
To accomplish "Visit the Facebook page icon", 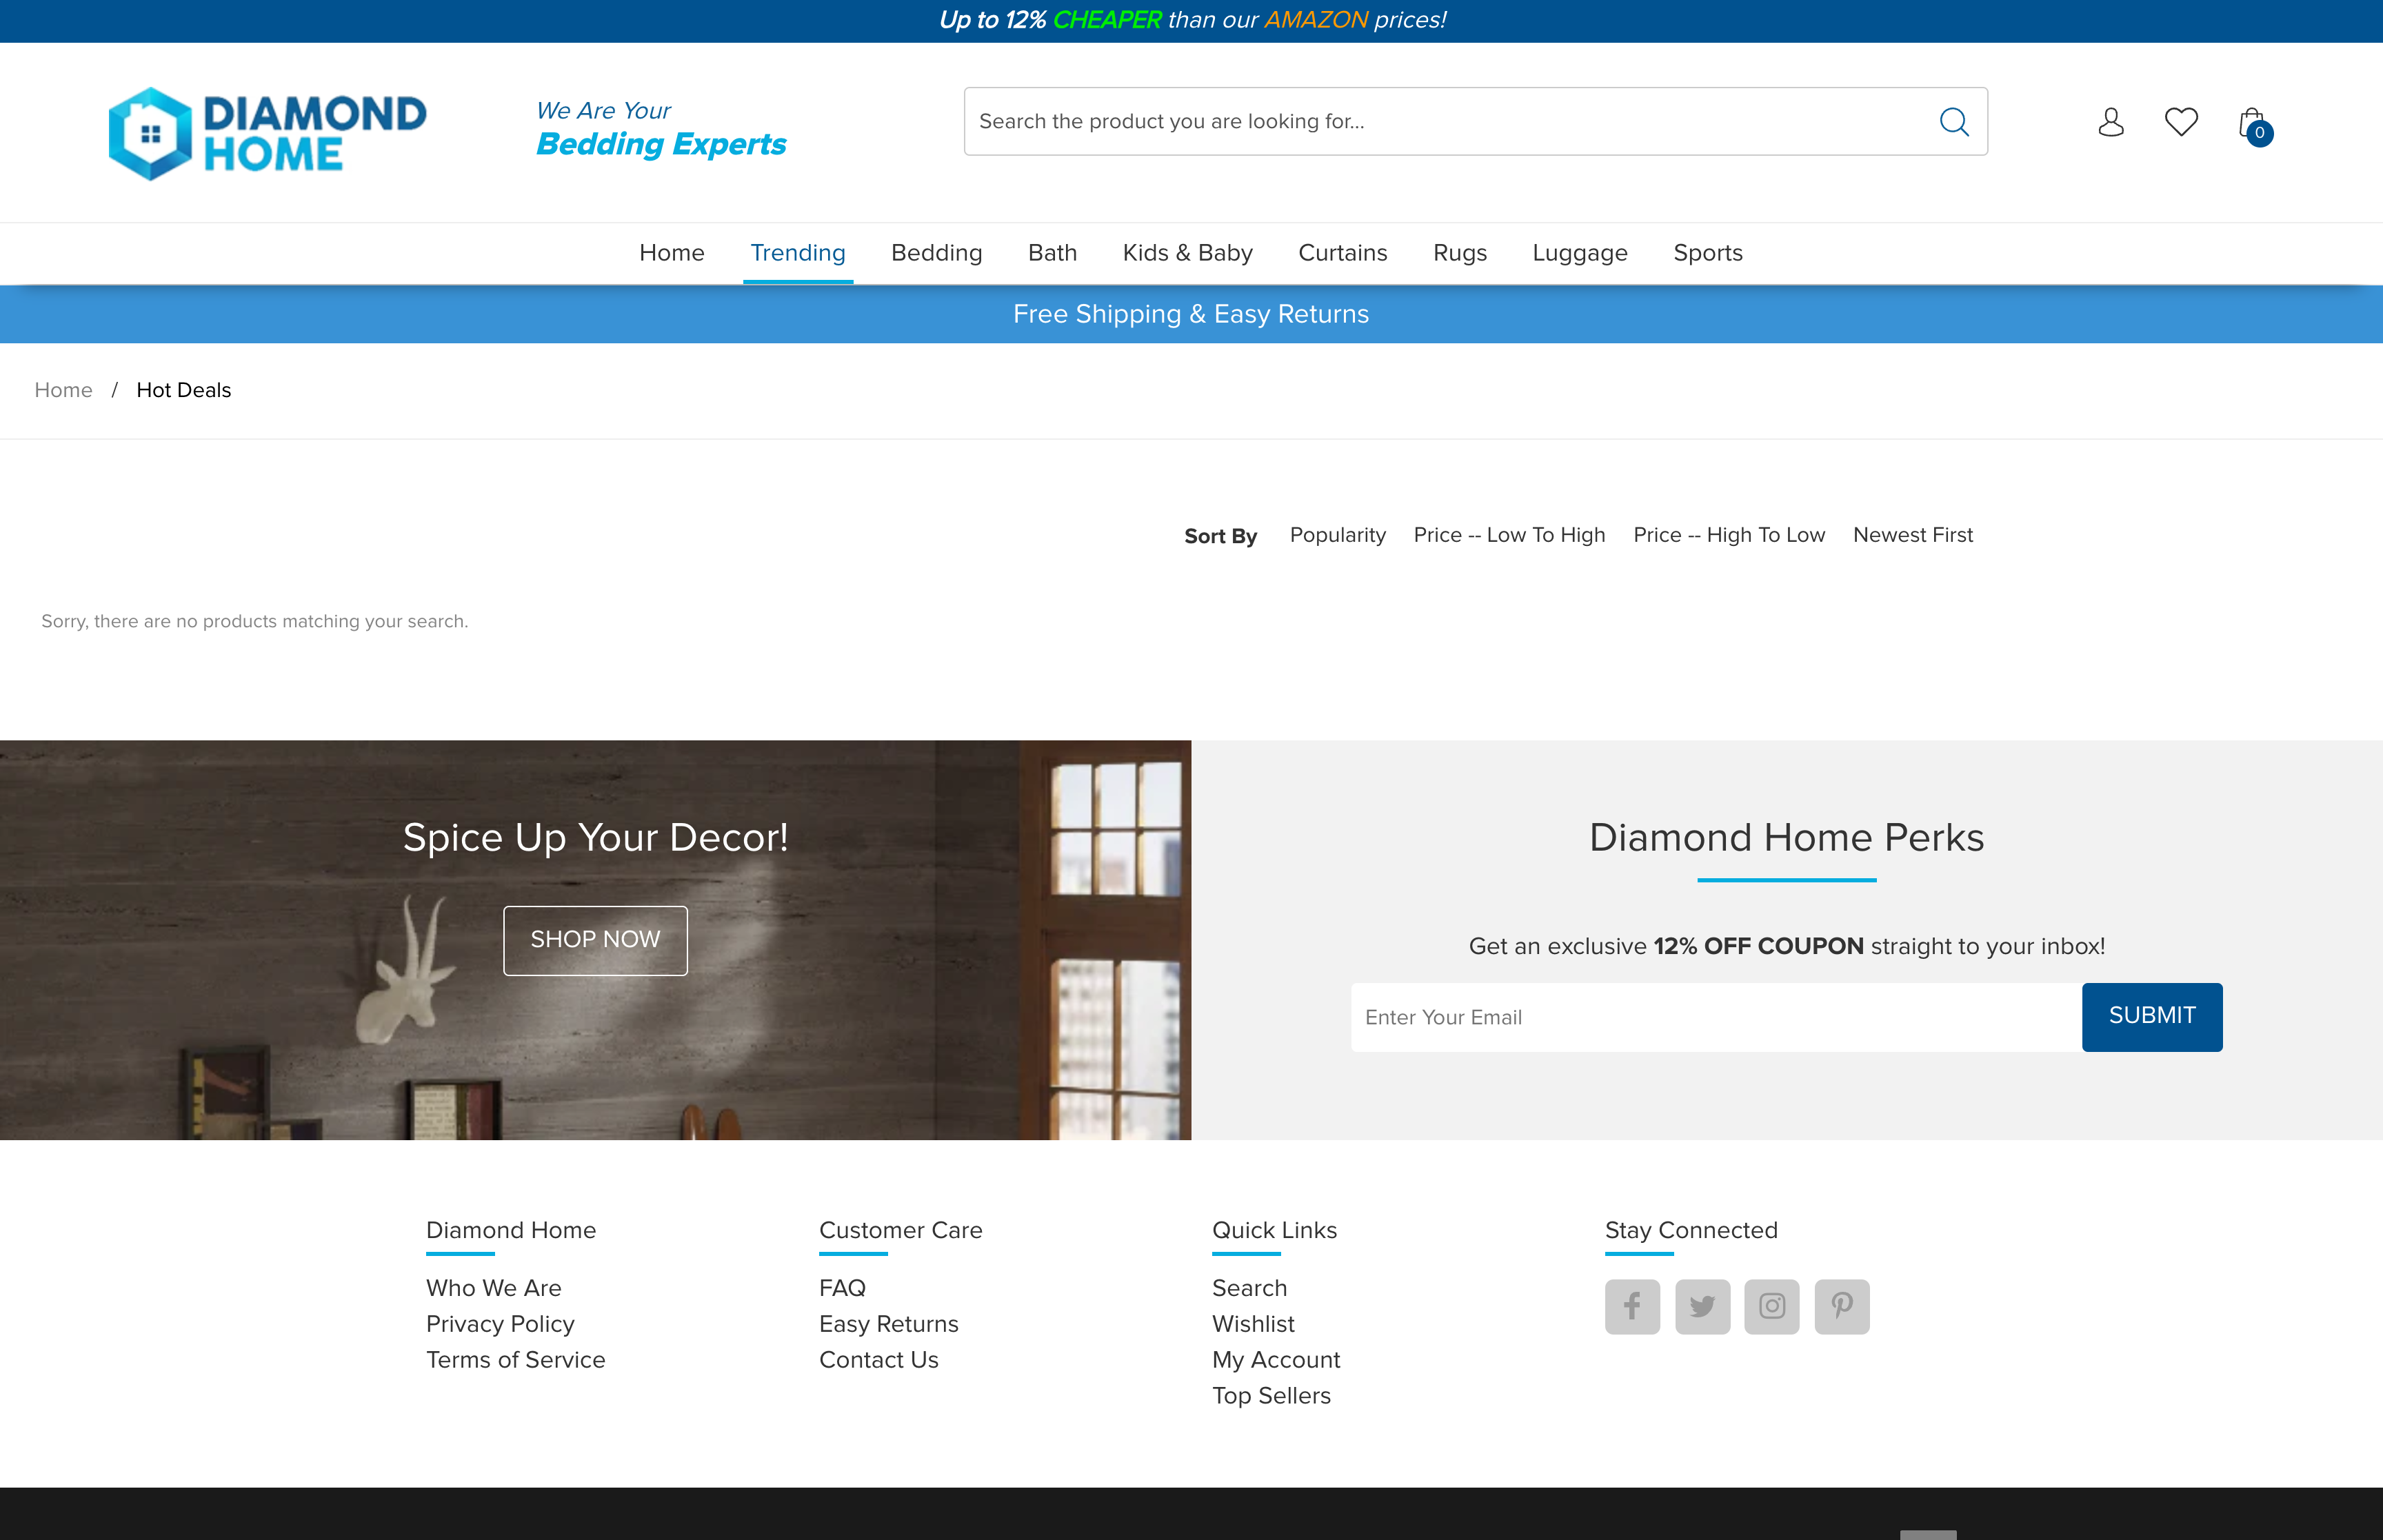I will [x=1632, y=1306].
